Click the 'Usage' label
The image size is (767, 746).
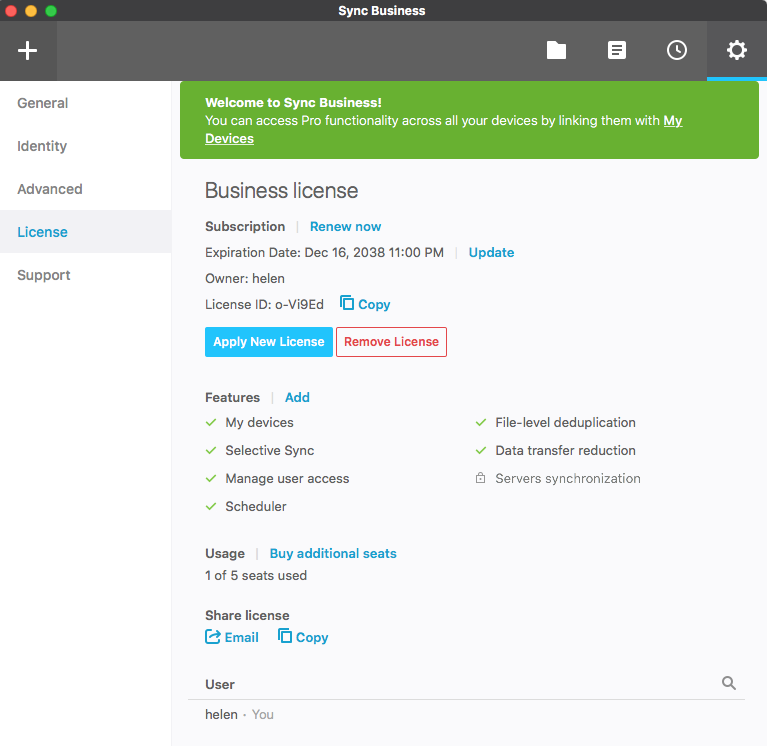click(x=225, y=553)
